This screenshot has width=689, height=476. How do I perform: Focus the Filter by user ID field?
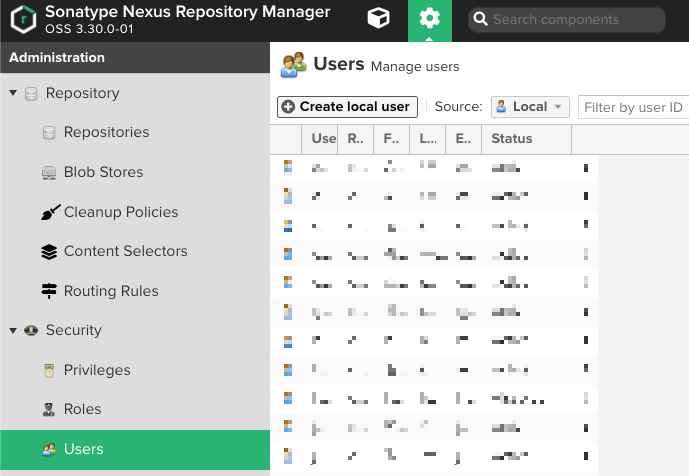(x=633, y=107)
